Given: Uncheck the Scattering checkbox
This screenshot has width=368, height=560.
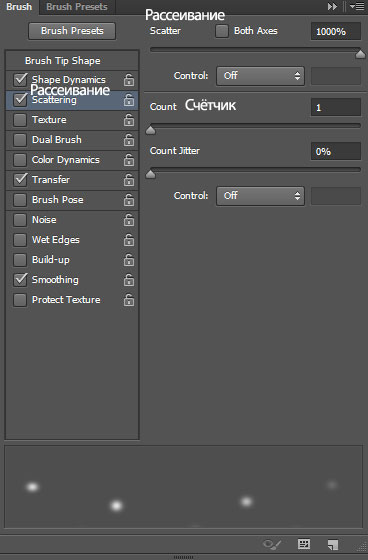Looking at the screenshot, I should tap(20, 100).
